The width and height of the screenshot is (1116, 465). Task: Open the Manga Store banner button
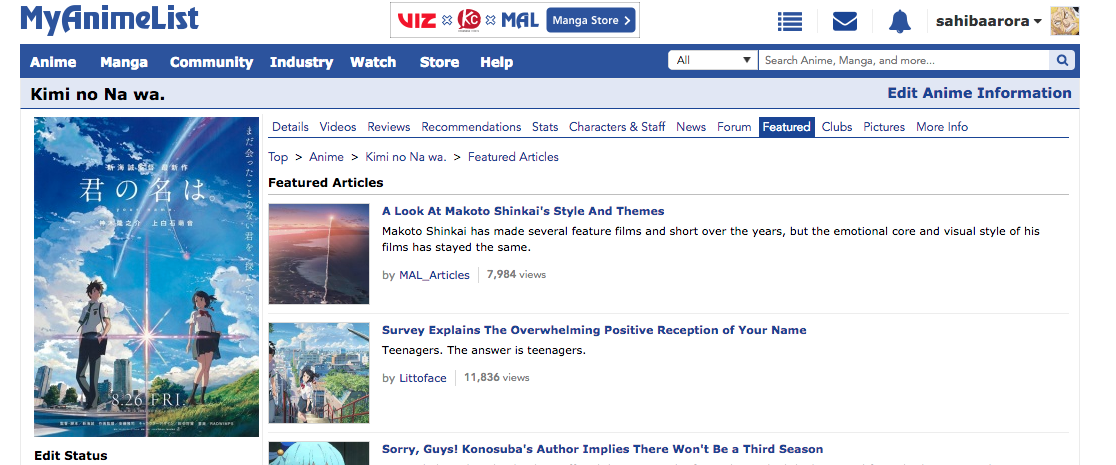591,20
